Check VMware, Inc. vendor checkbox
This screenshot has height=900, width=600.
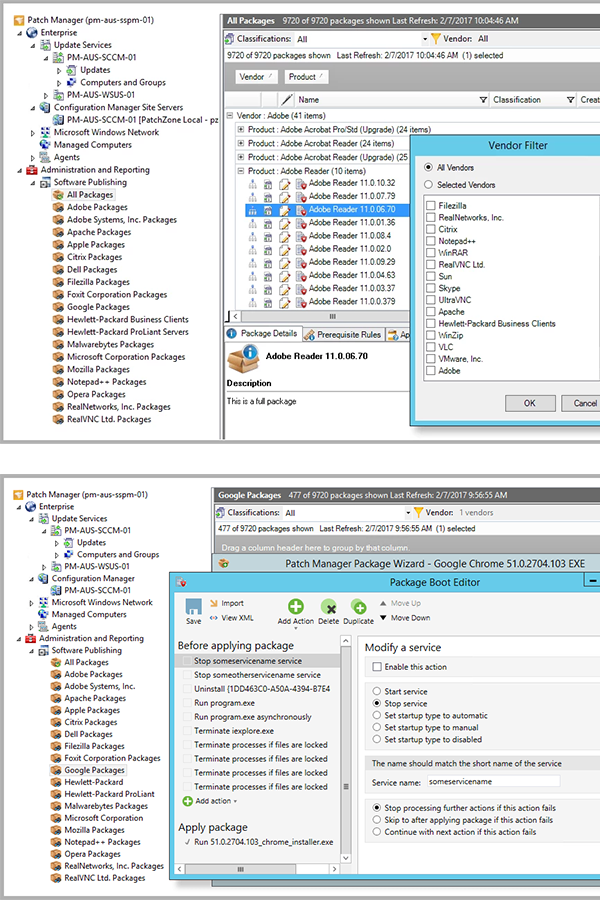(431, 359)
